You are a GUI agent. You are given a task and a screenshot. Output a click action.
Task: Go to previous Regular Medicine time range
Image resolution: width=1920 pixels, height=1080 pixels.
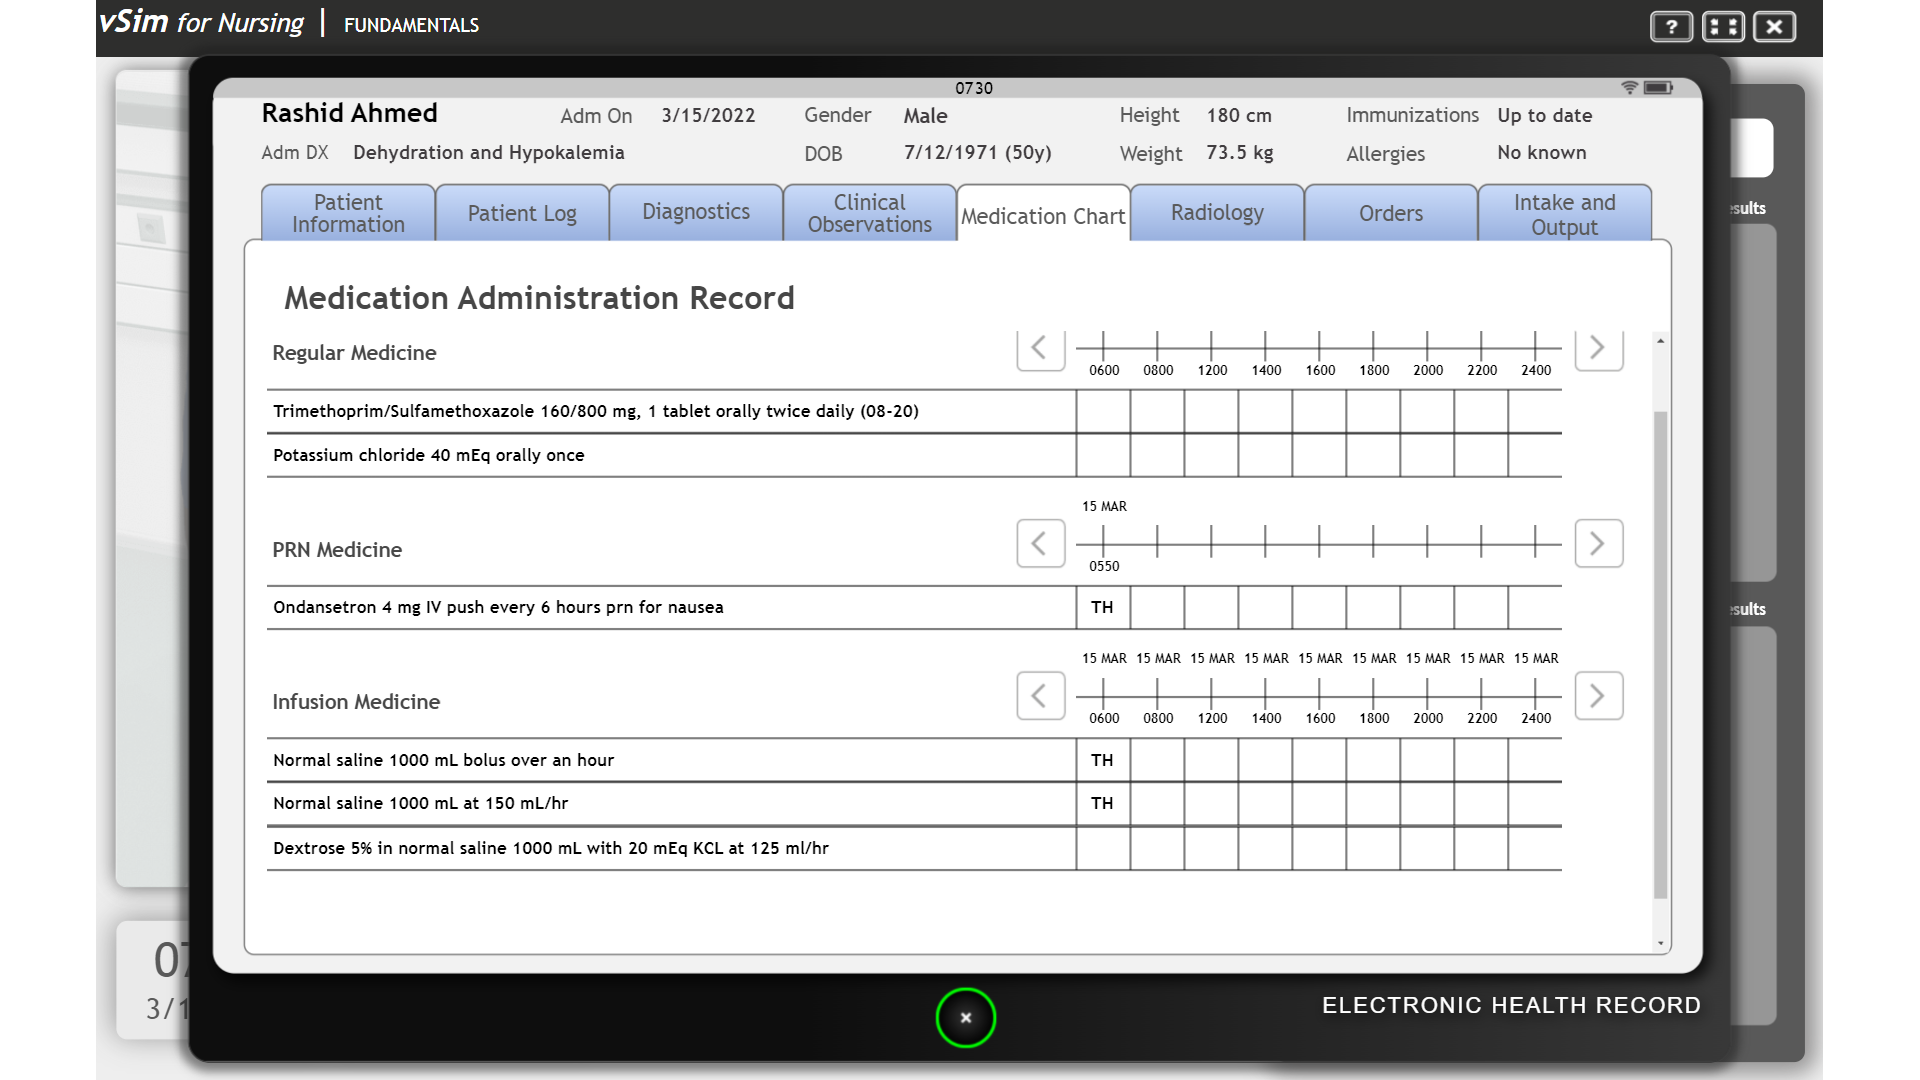[x=1040, y=349]
